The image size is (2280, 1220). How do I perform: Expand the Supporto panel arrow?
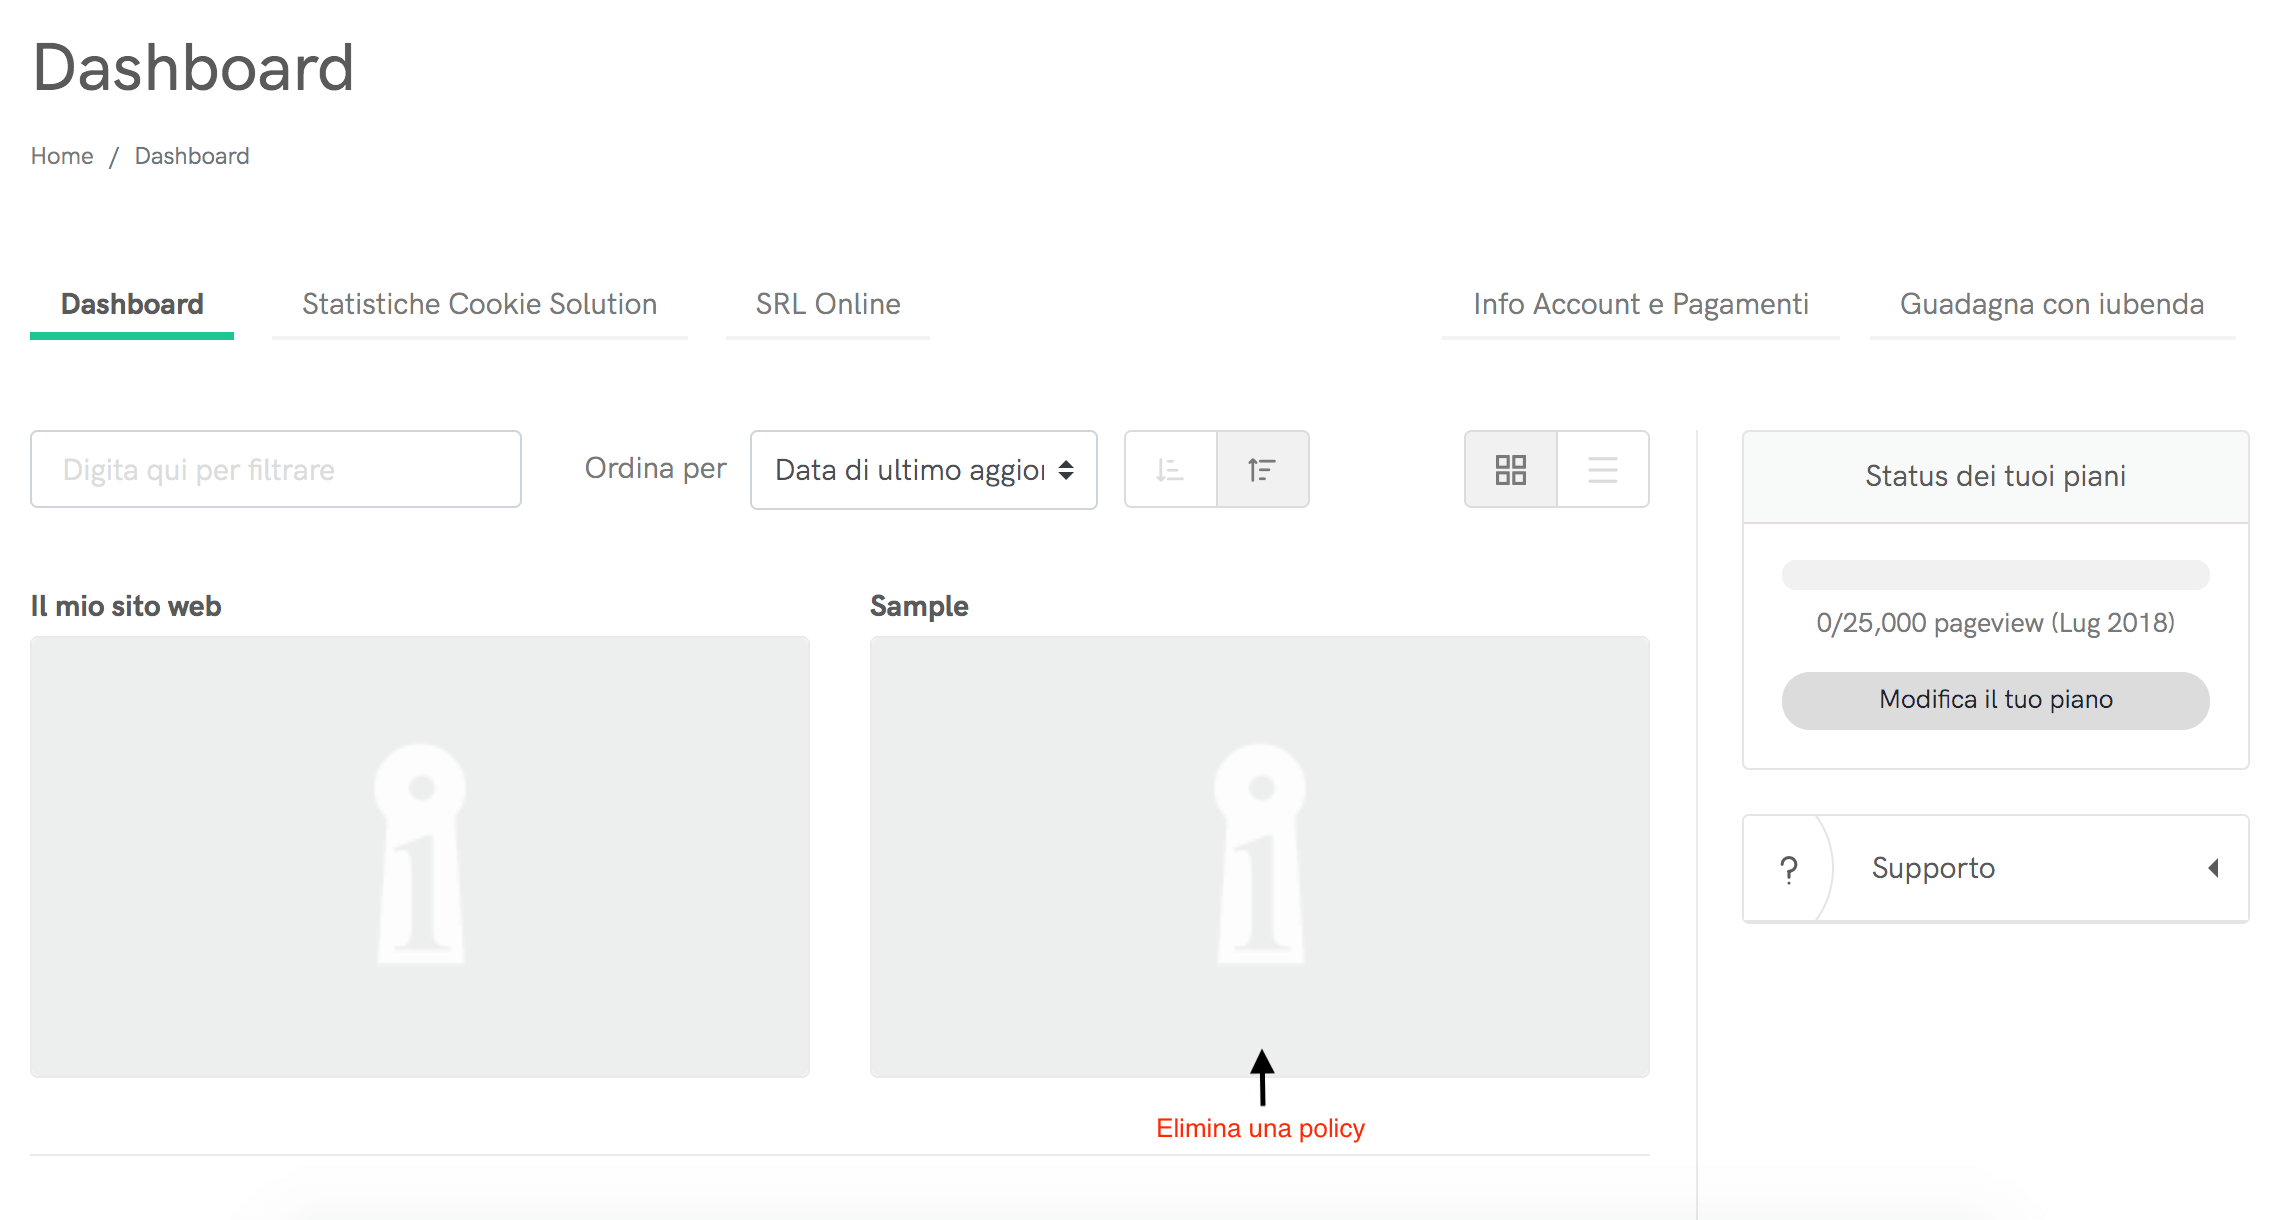point(2213,868)
